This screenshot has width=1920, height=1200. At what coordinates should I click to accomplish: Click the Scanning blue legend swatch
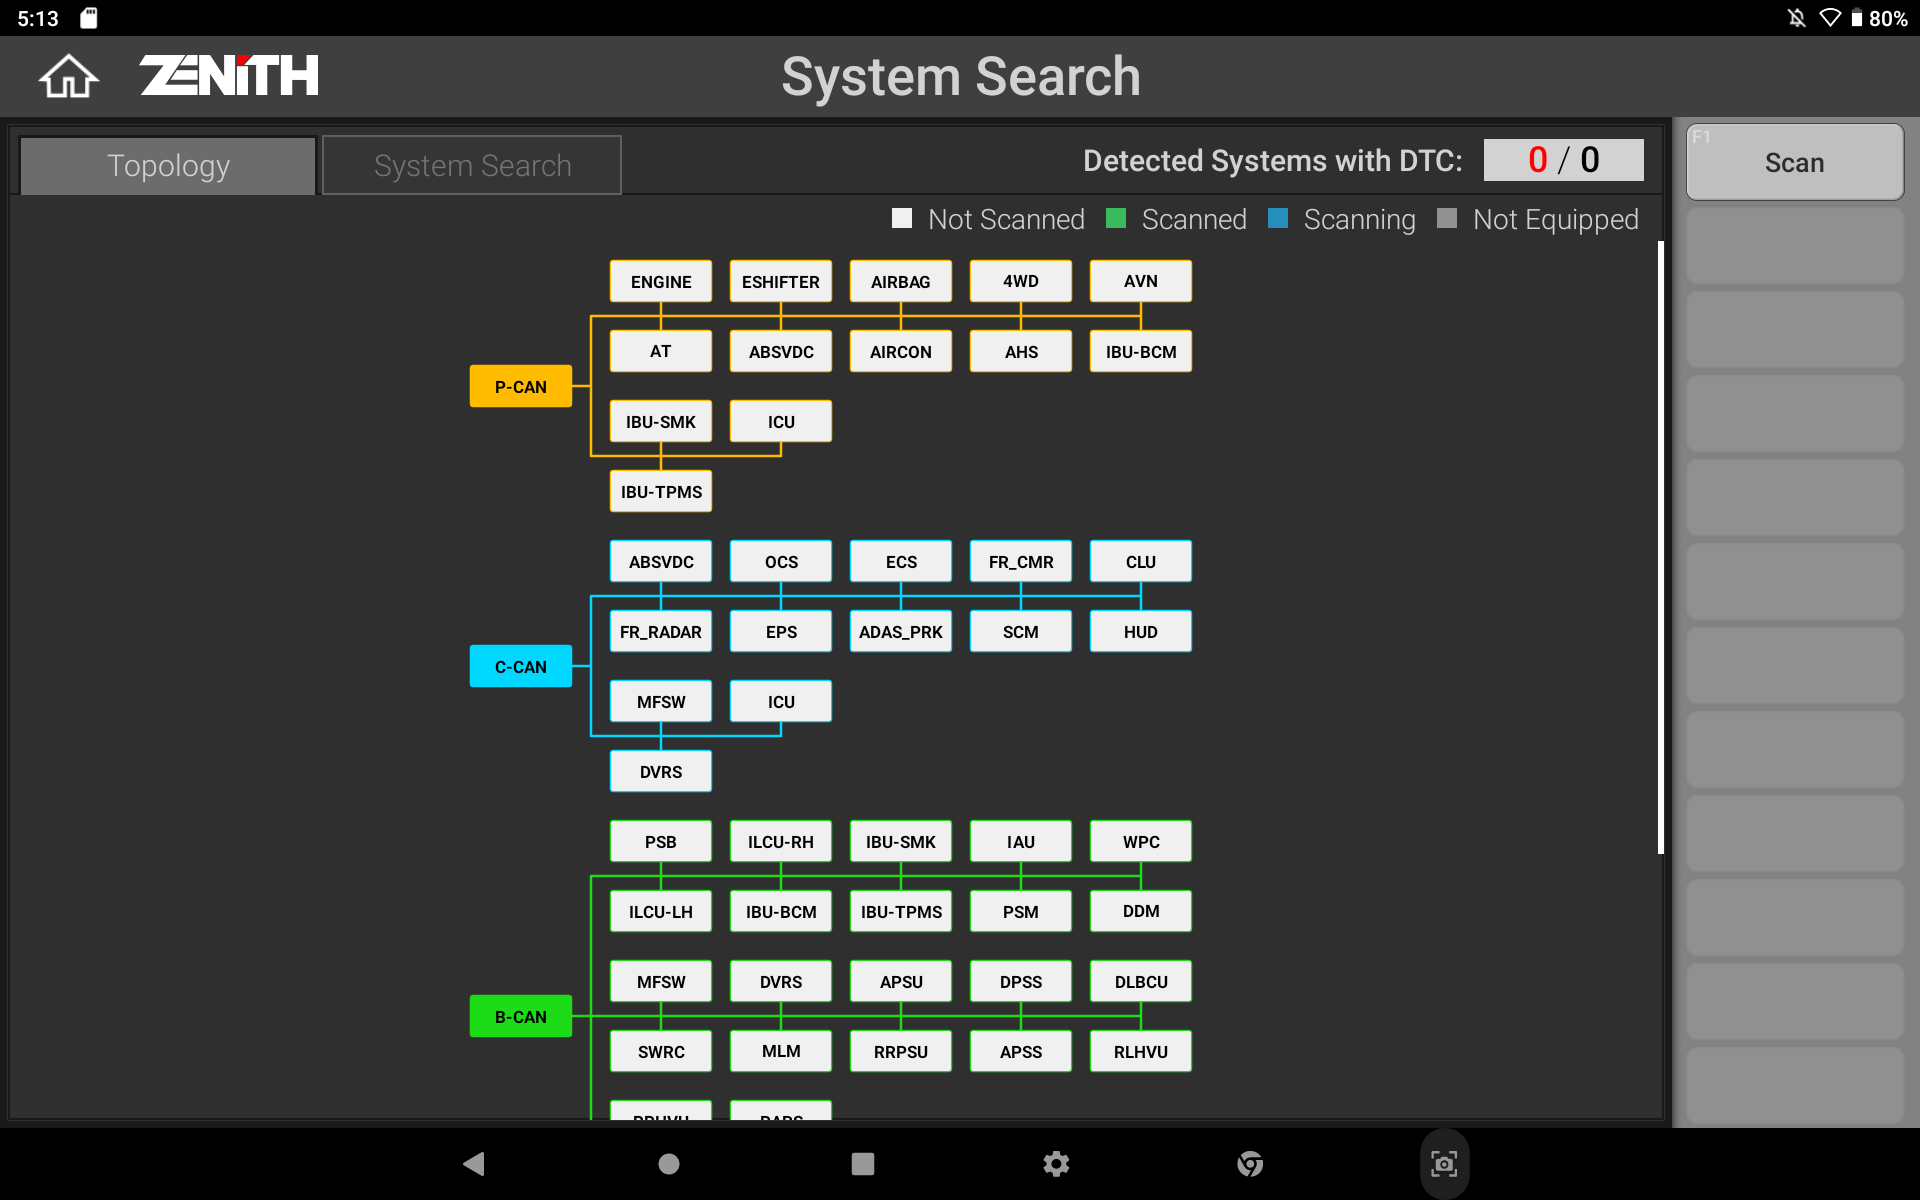(1277, 219)
